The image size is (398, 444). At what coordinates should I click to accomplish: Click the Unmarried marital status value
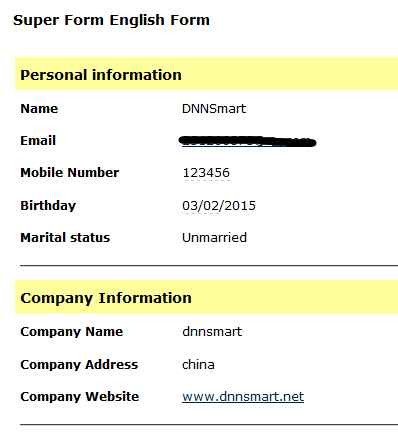(x=214, y=237)
